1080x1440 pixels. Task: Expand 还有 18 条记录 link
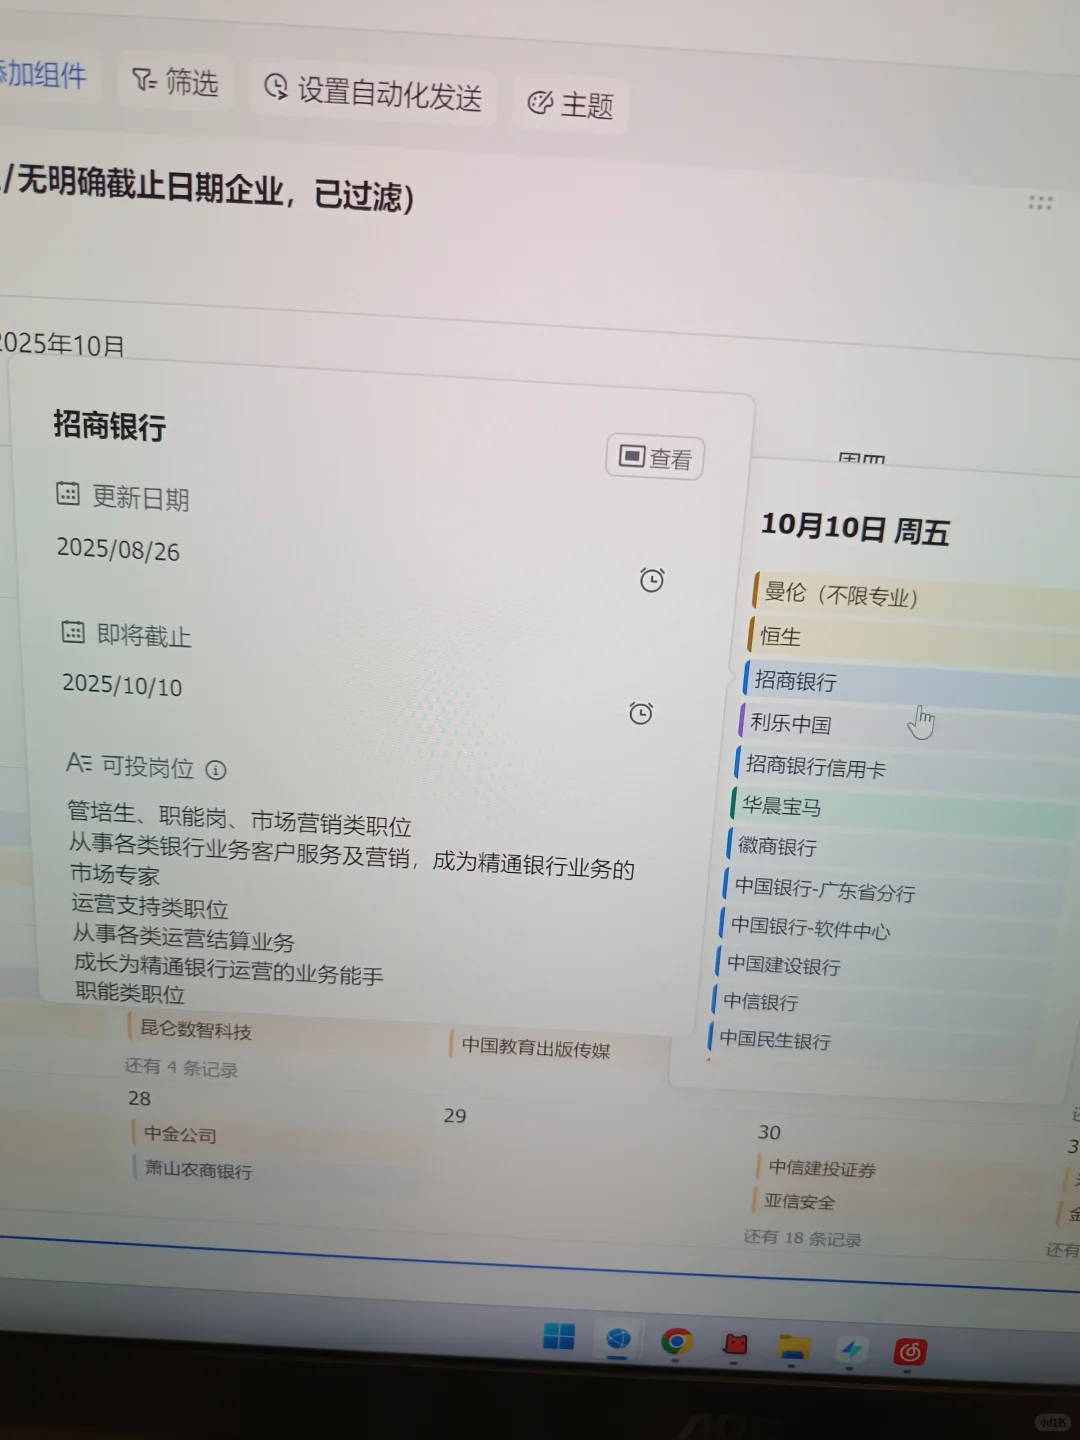[x=802, y=1239]
